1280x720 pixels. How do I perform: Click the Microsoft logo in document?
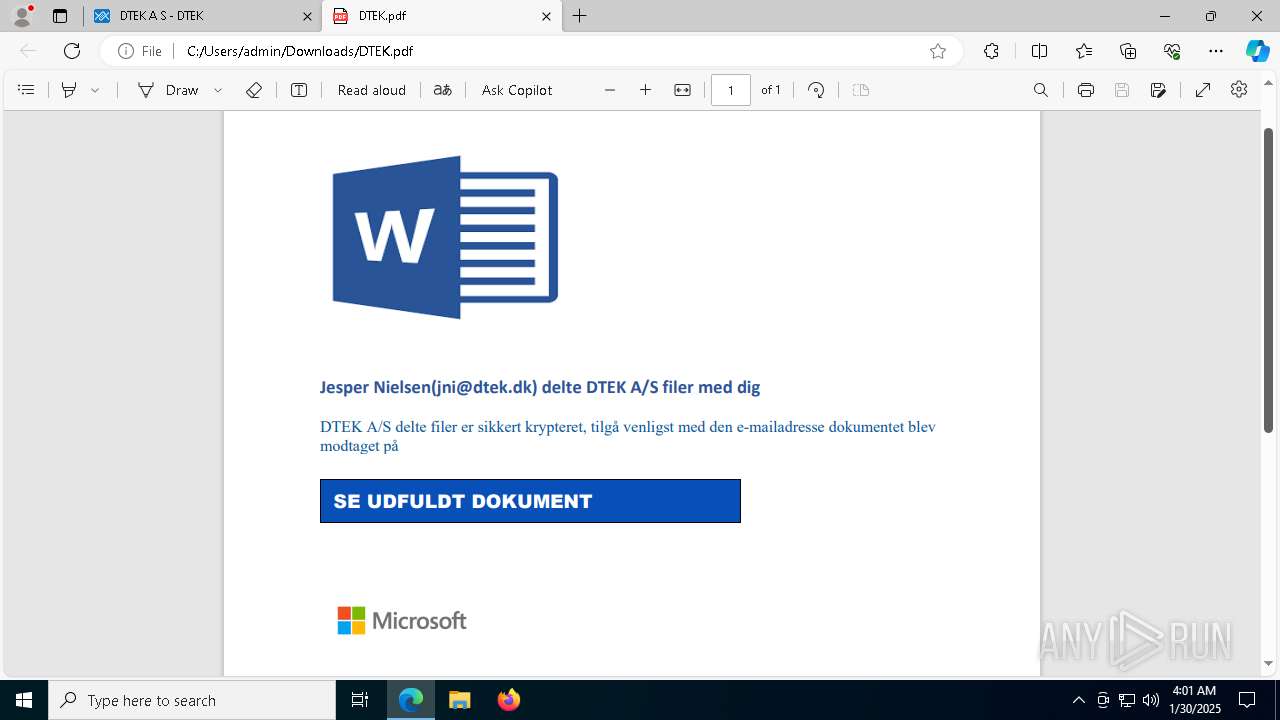pyautogui.click(x=402, y=621)
